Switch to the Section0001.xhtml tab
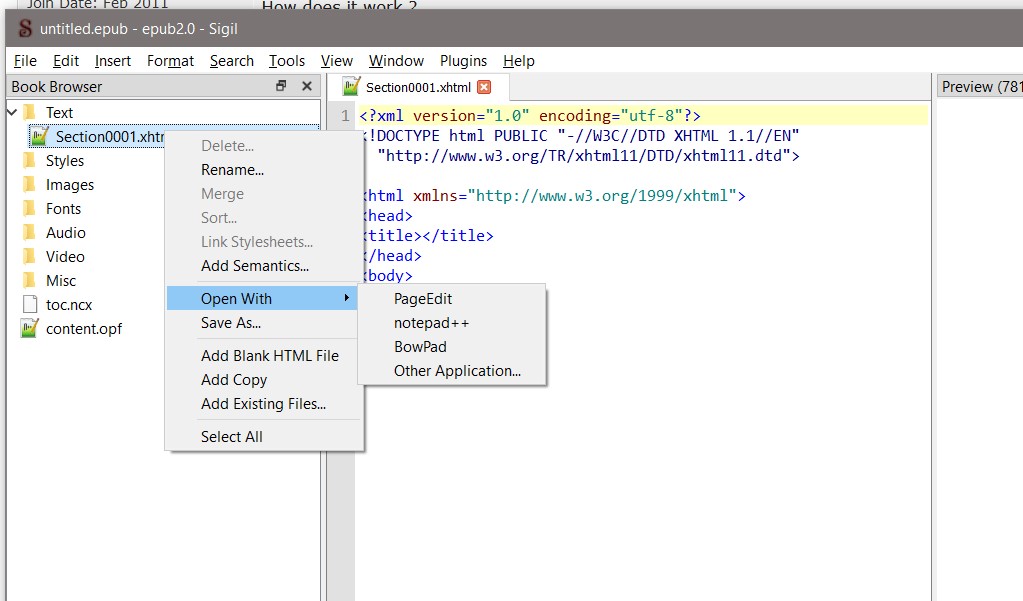The image size is (1023, 601). click(x=418, y=87)
